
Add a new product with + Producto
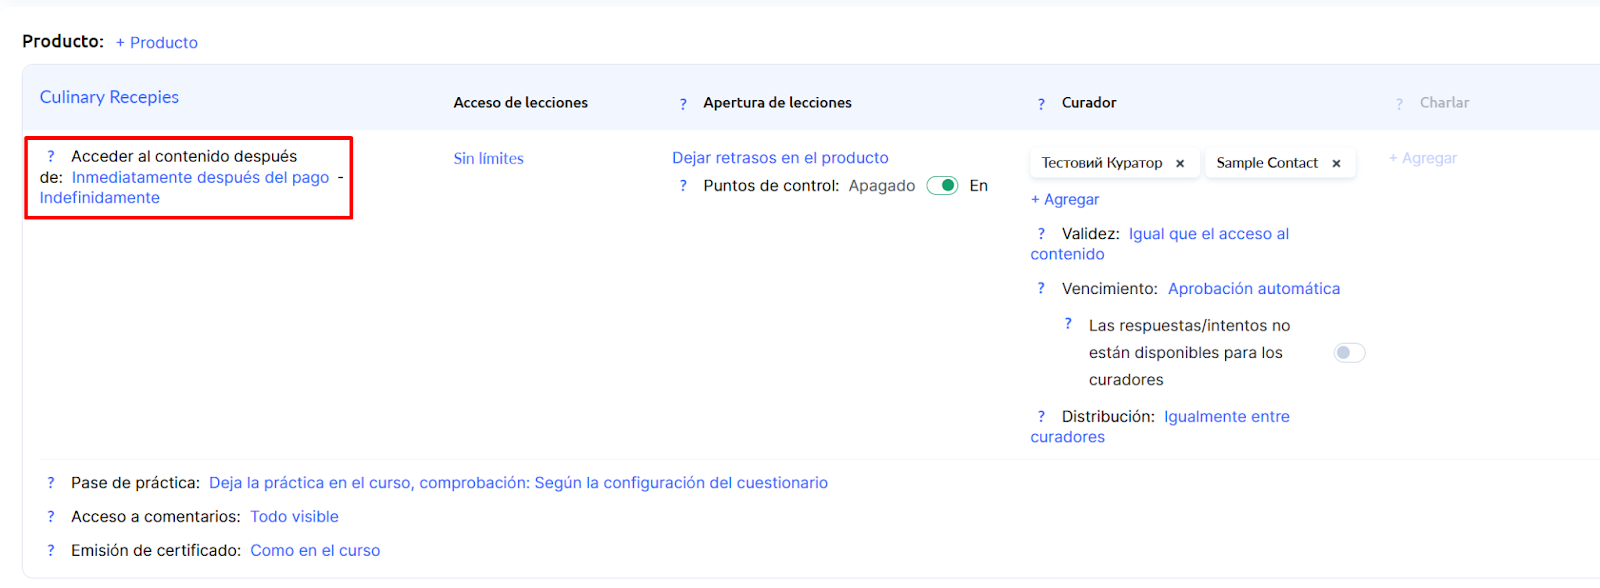[x=157, y=43]
